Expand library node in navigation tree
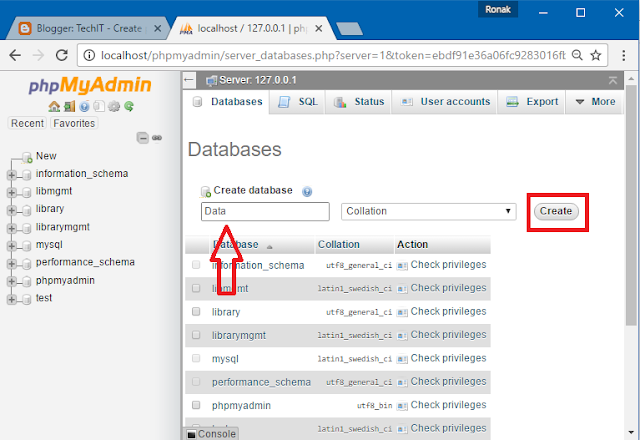Viewport: 640px width, 440px height. pyautogui.click(x=11, y=211)
